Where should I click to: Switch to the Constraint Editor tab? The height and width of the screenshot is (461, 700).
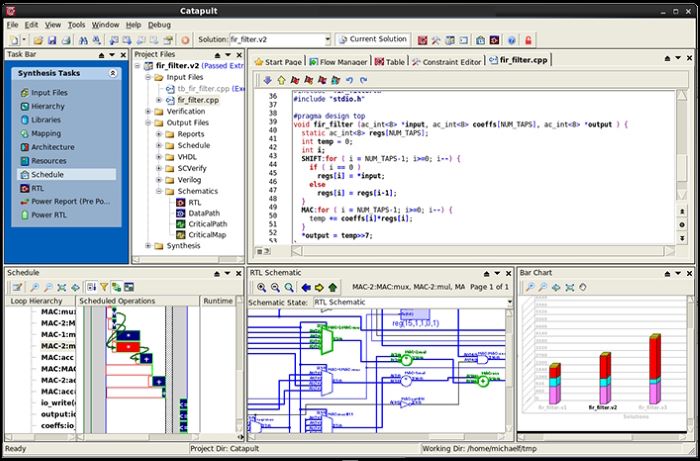coord(446,62)
